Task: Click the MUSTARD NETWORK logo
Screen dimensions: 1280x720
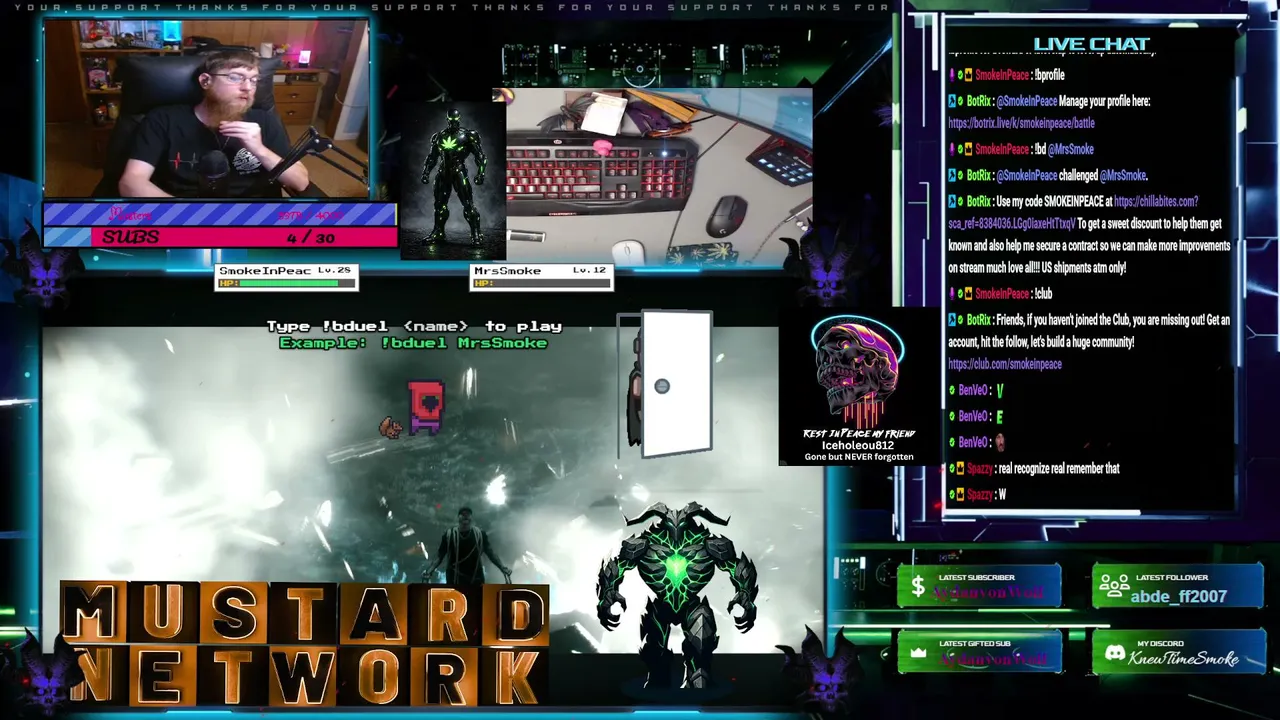Action: click(304, 642)
